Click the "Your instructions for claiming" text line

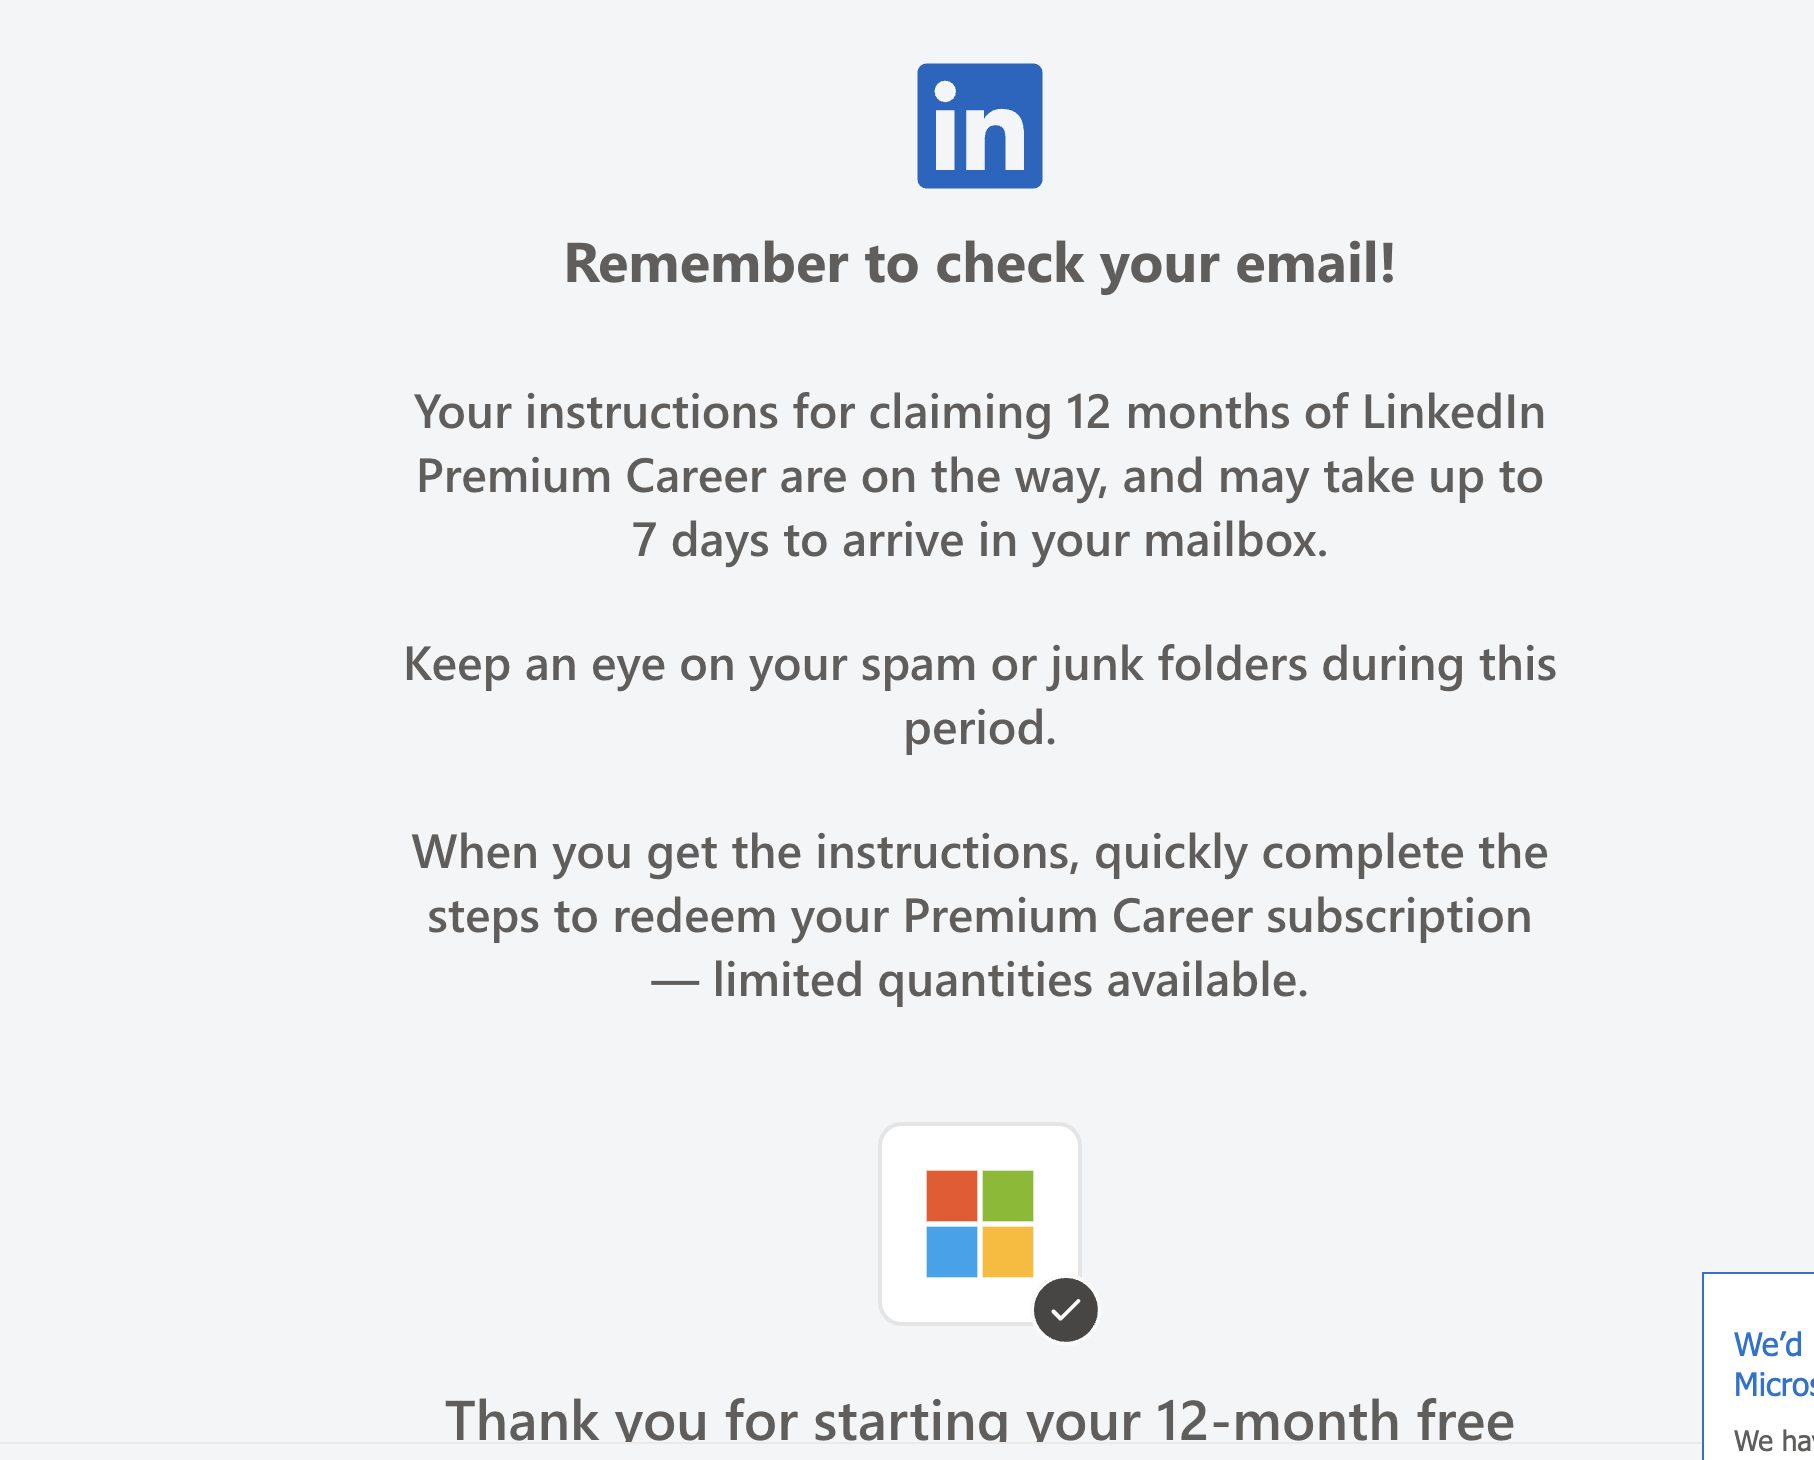point(979,412)
